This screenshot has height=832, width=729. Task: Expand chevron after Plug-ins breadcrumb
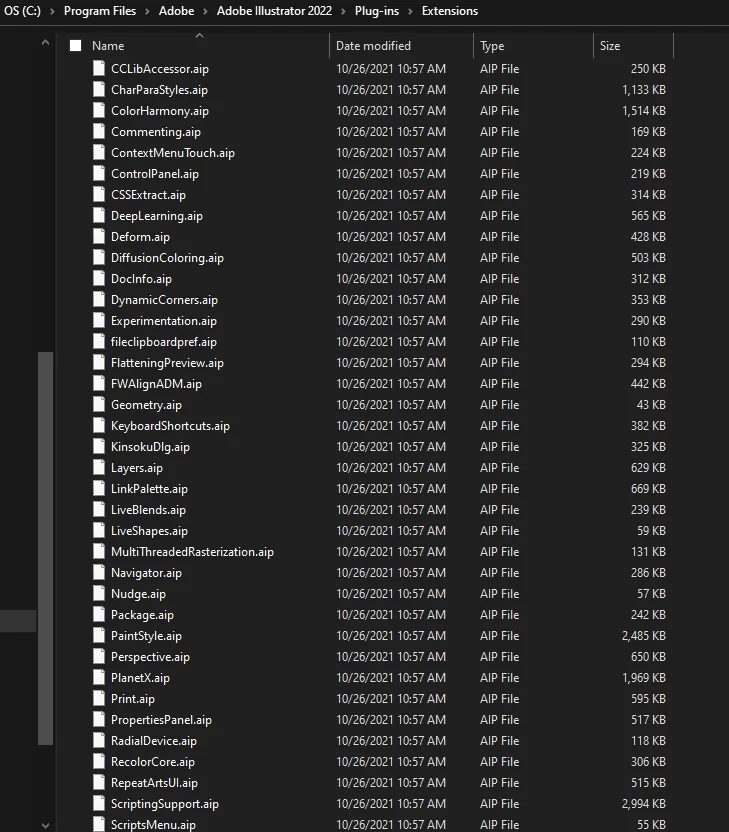point(410,11)
